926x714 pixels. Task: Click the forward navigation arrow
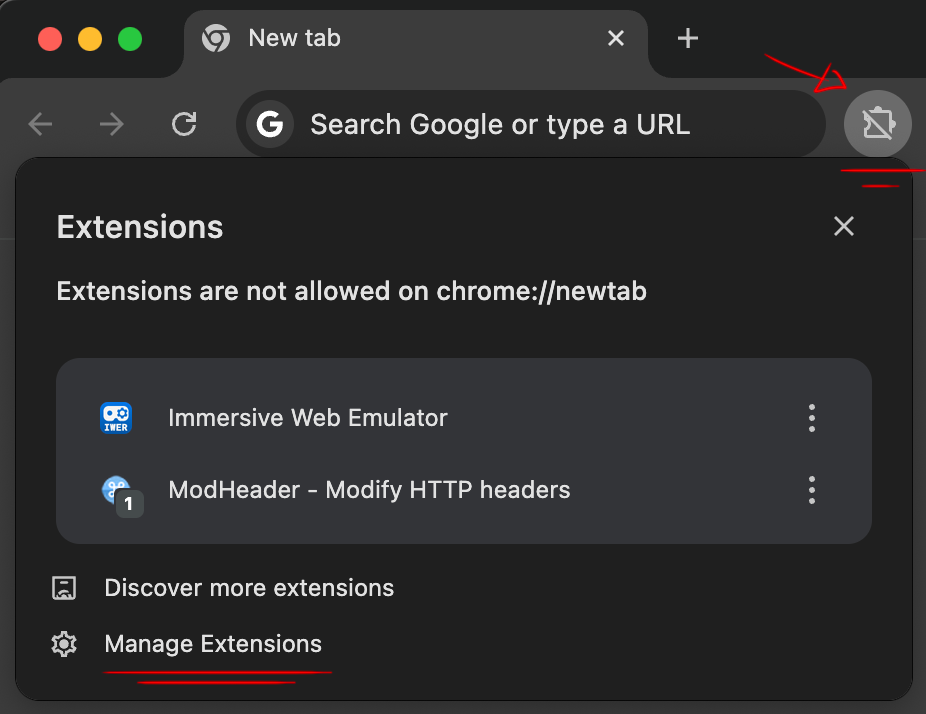[x=112, y=124]
